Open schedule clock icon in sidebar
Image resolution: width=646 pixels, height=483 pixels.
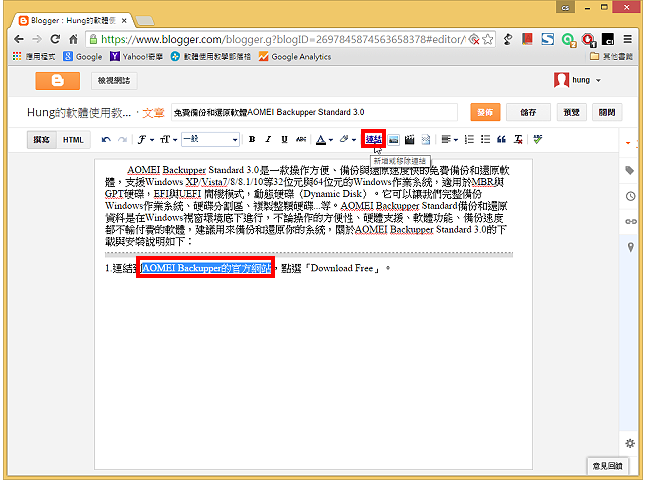tap(630, 196)
